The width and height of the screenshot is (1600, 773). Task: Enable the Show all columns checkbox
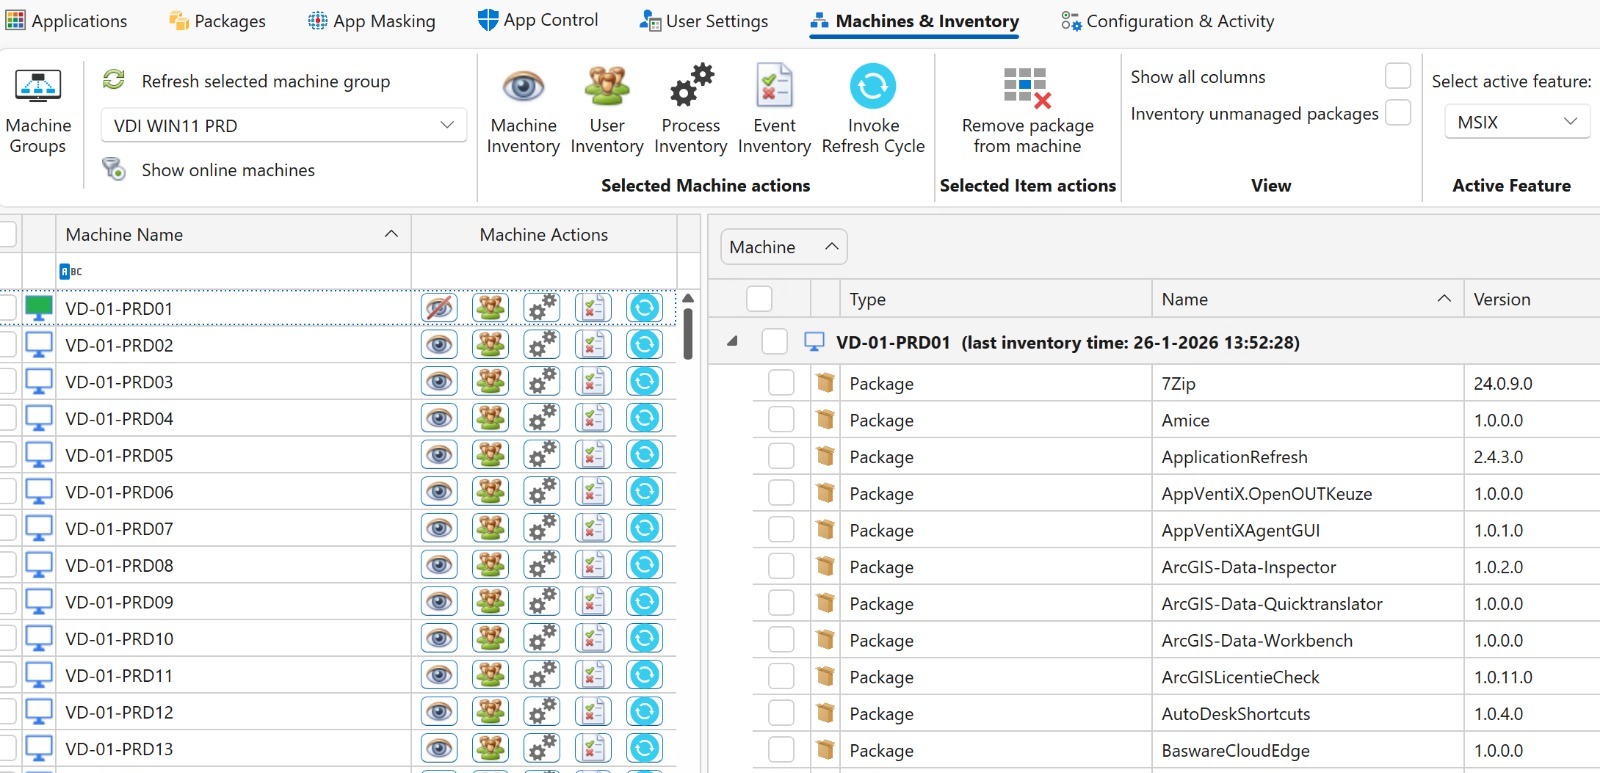coord(1397,76)
